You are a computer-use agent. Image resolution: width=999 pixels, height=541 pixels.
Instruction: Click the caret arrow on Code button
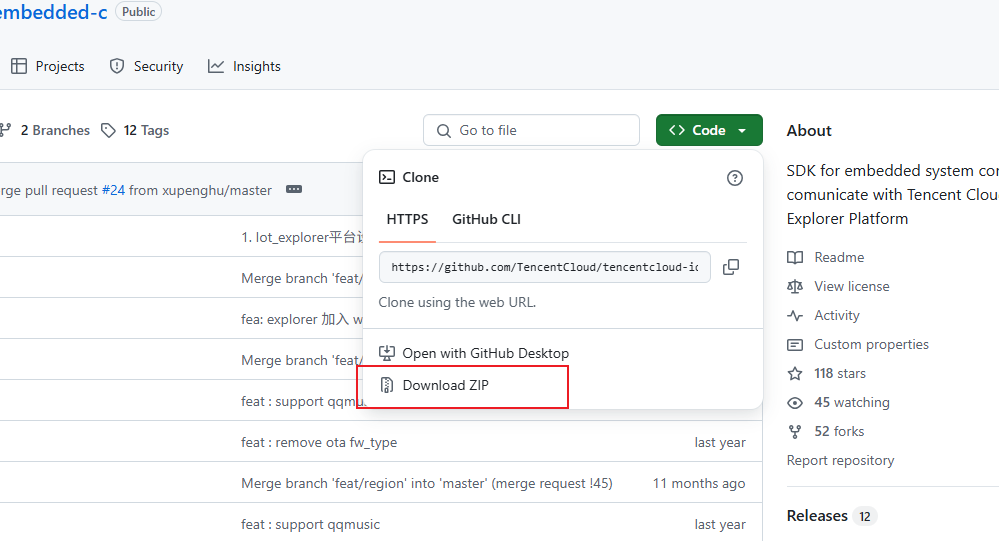[742, 131]
